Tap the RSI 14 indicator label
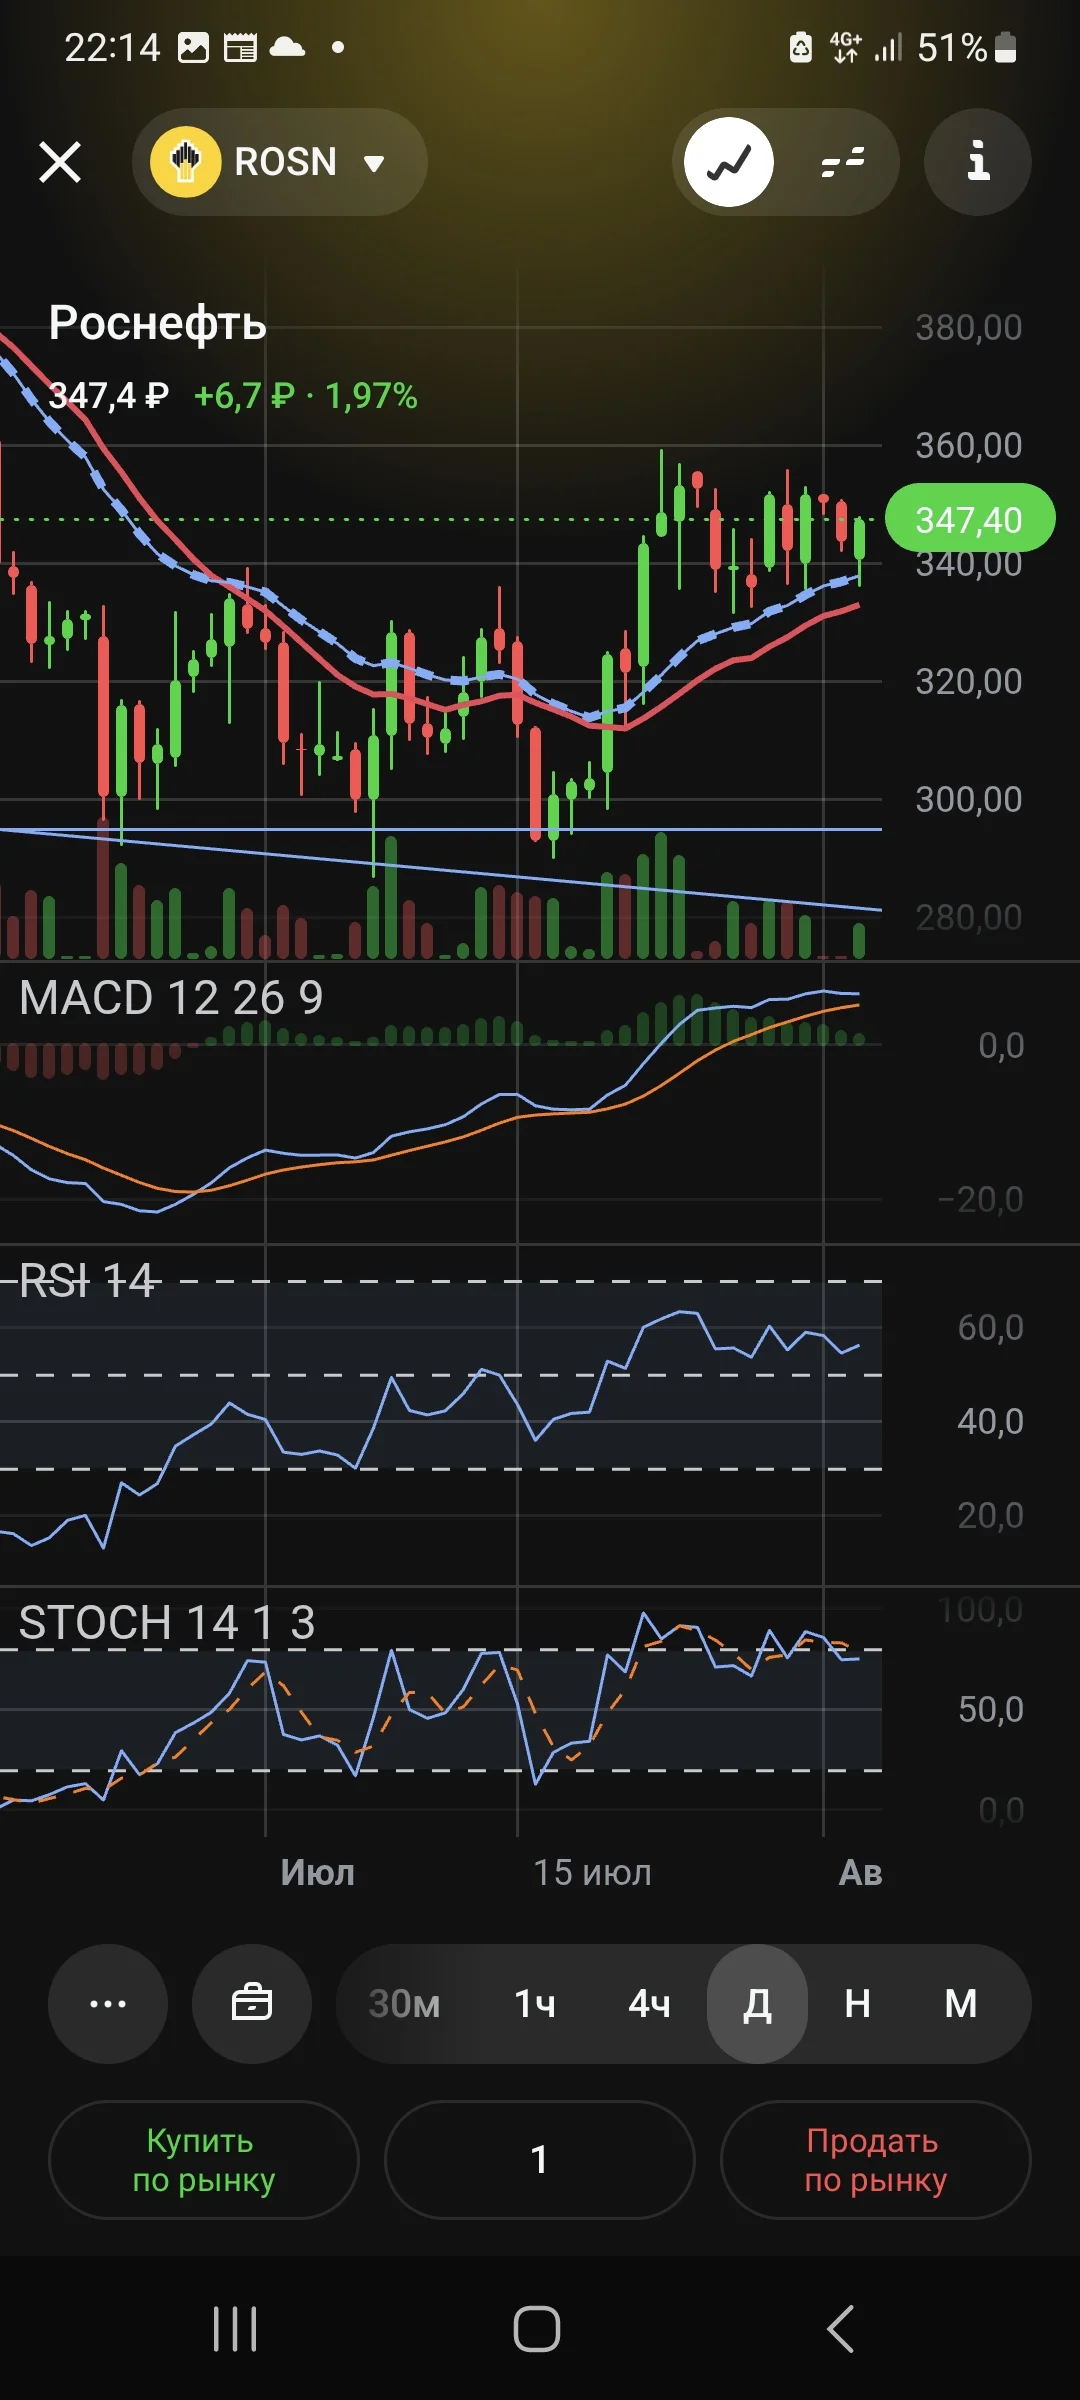This screenshot has height=2400, width=1080. (x=87, y=1281)
